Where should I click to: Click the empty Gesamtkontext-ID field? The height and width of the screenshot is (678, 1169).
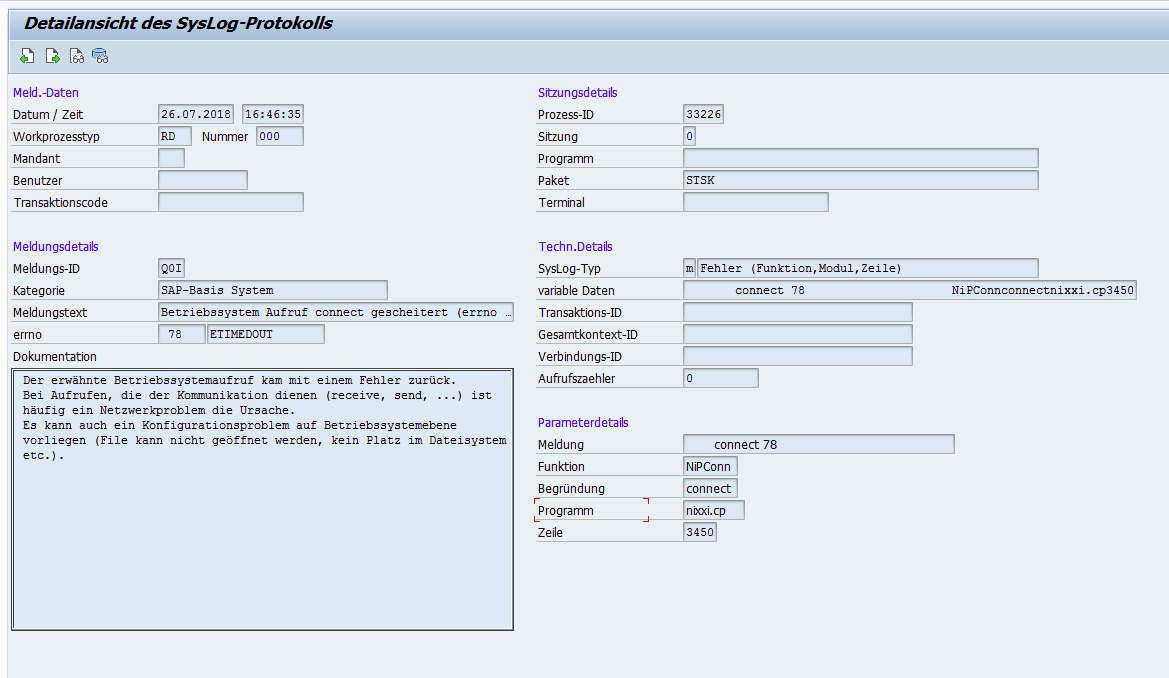click(x=798, y=334)
